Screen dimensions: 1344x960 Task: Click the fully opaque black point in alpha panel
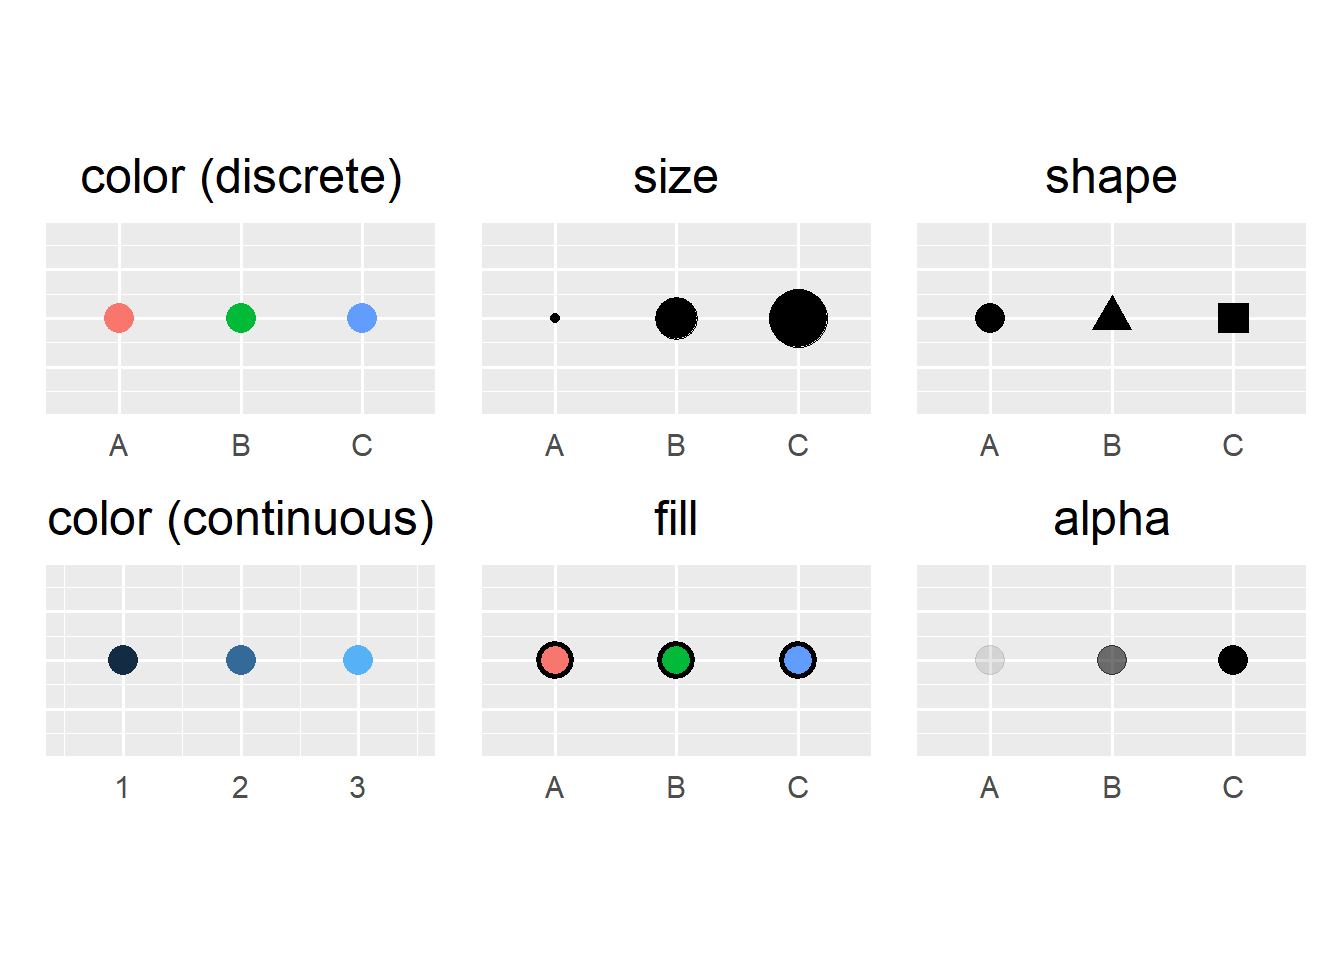(x=1233, y=660)
